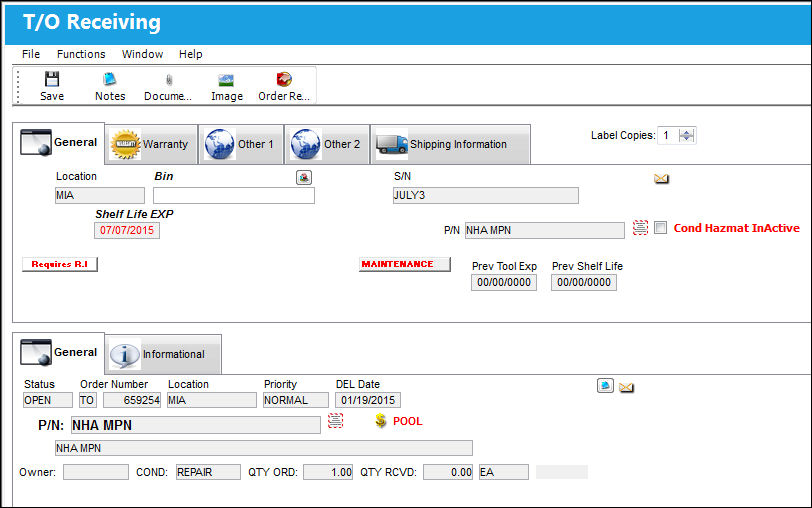Viewport: 812px width, 508px height.
Task: Click the Image toolbar icon
Action: point(226,80)
